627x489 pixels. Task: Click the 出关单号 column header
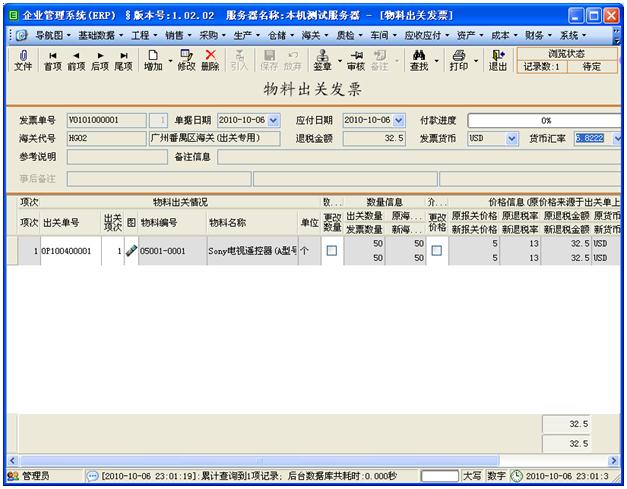[x=60, y=222]
